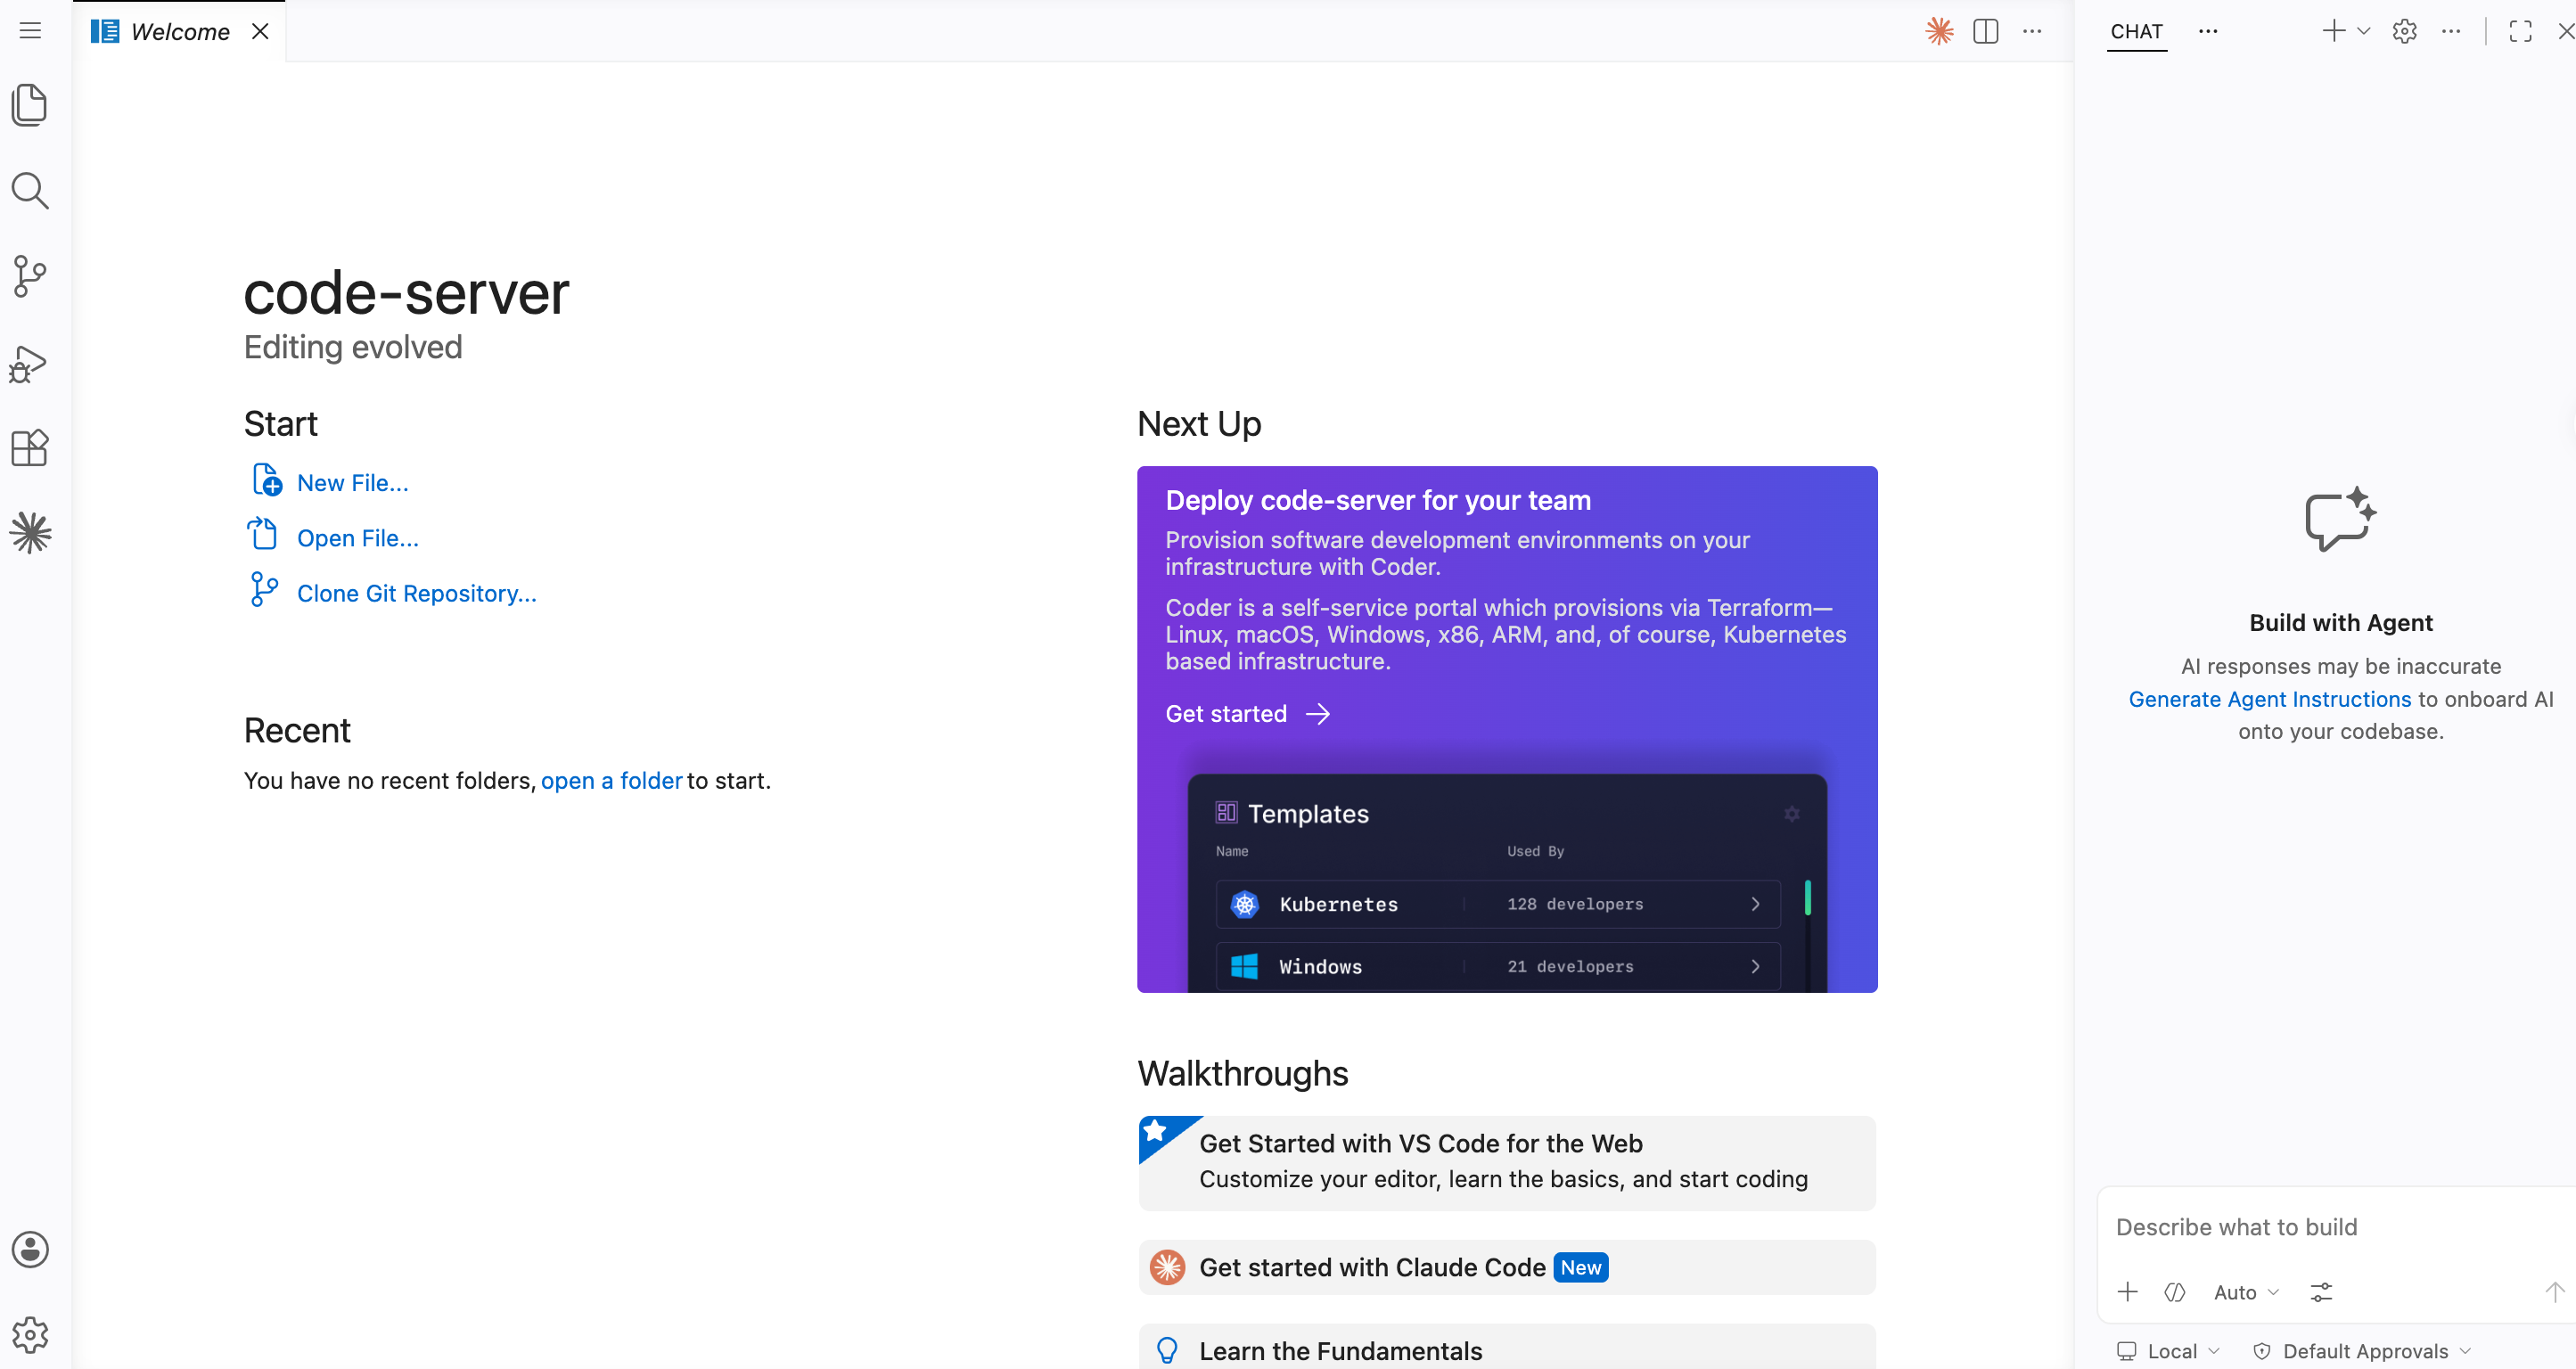
Task: Open the Source Control view
Action: (x=30, y=276)
